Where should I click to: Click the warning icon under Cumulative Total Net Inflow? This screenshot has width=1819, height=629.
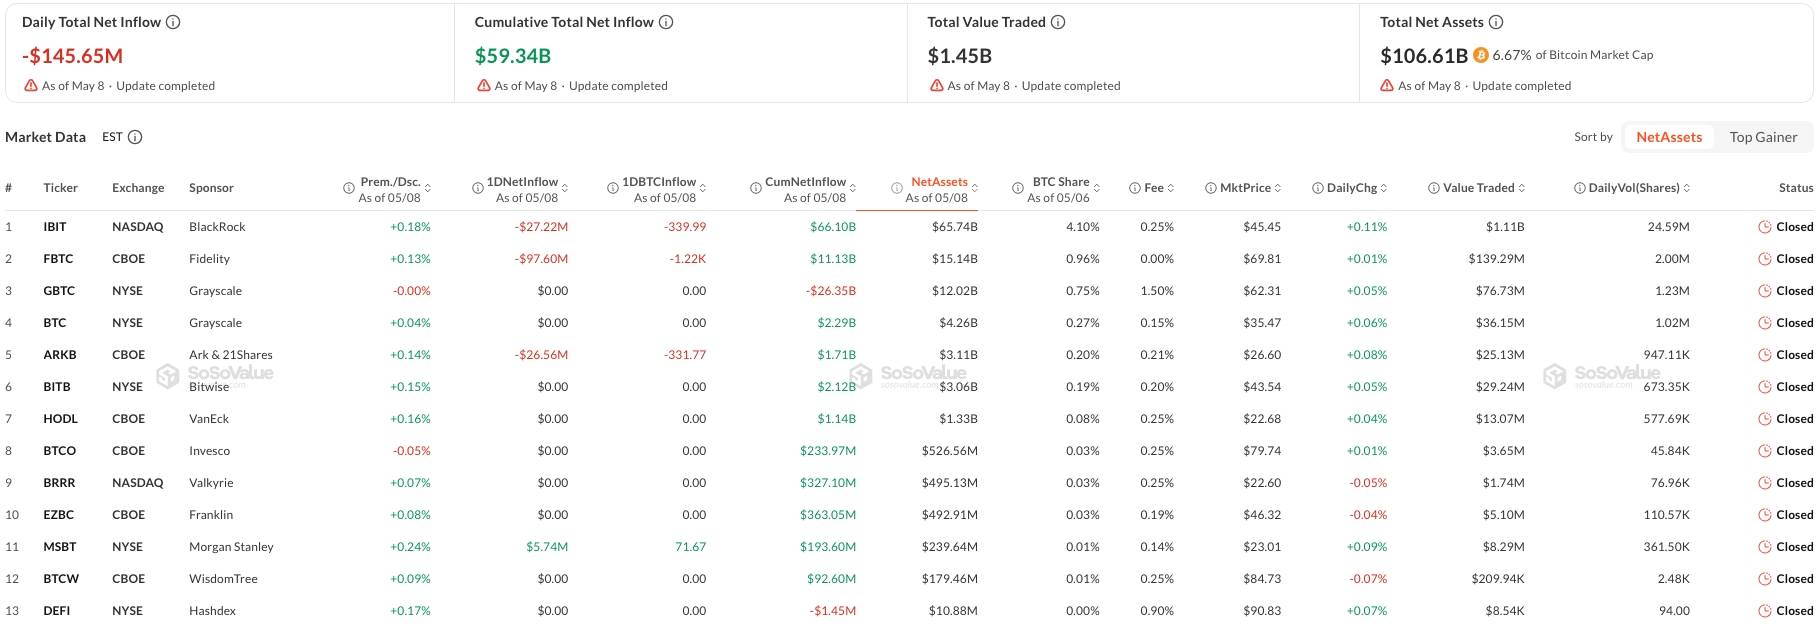click(x=483, y=86)
